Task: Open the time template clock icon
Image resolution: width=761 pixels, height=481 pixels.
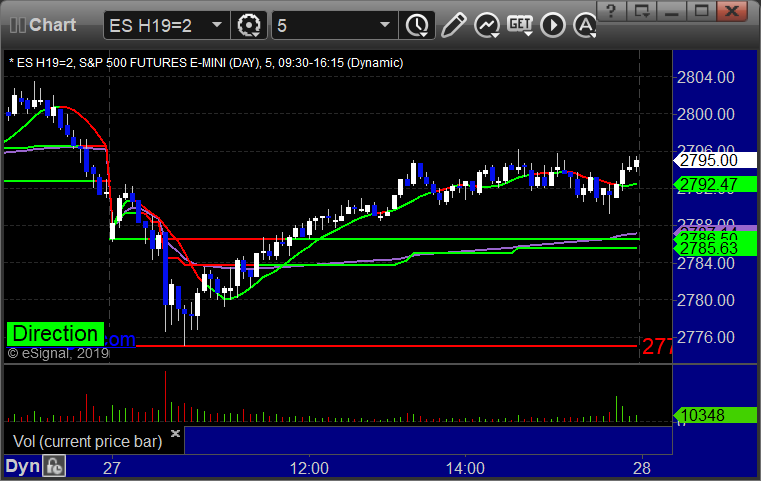Action: (x=417, y=25)
